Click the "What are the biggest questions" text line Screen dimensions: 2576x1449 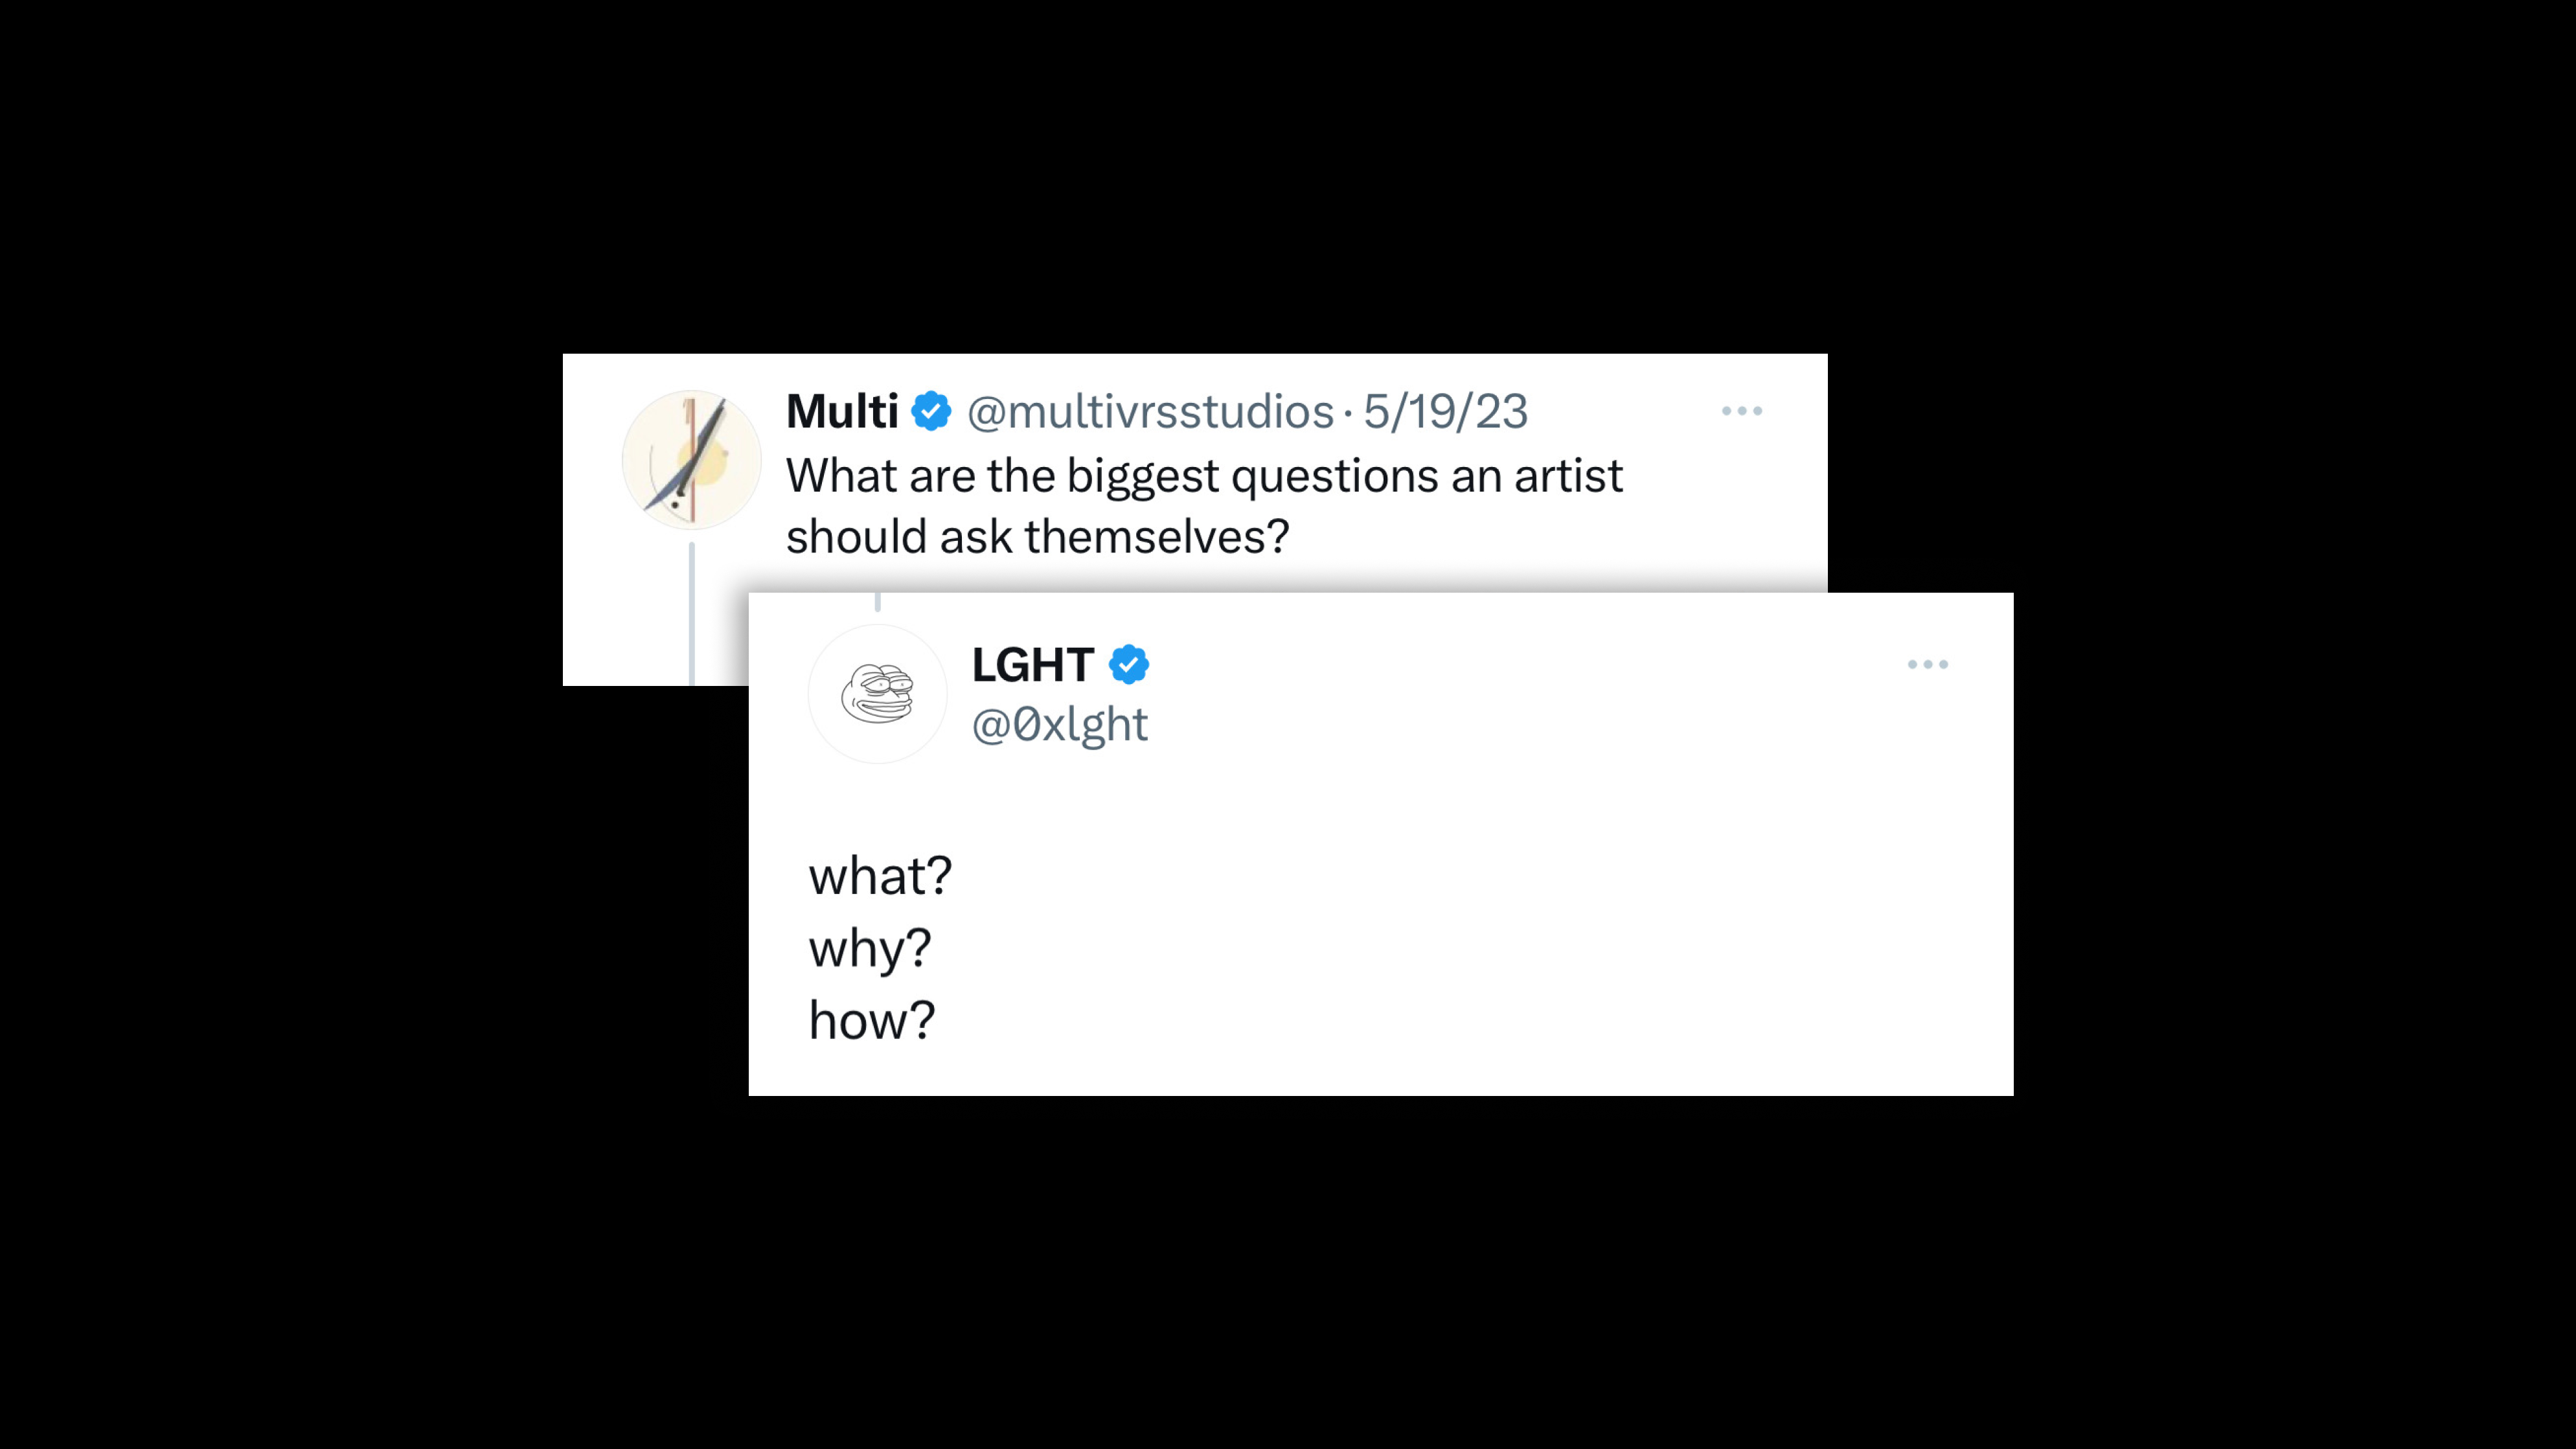(x=1204, y=476)
